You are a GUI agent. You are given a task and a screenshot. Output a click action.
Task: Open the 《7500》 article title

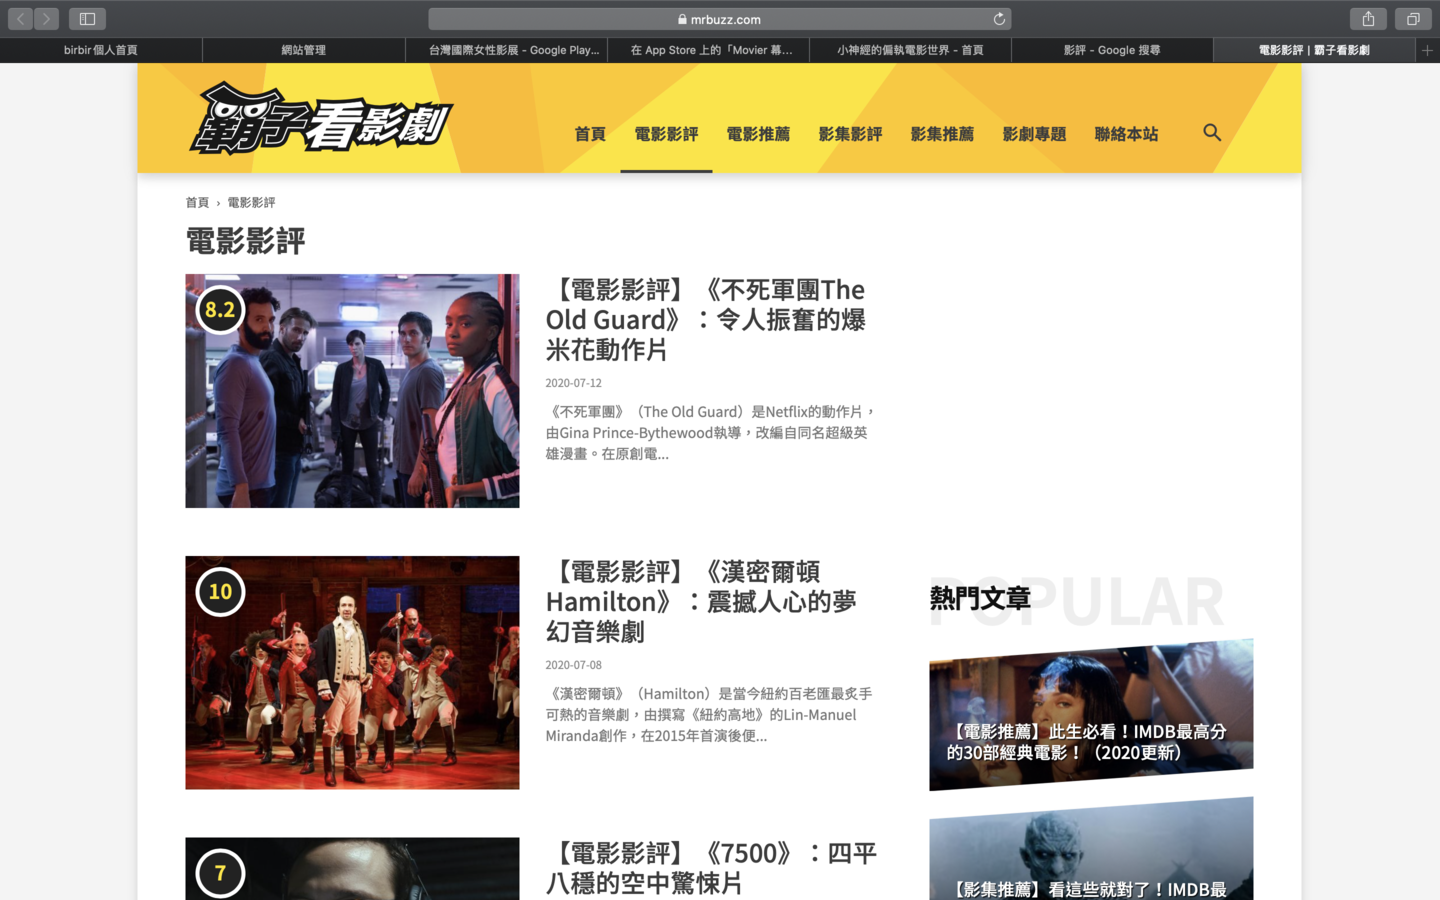coord(710,868)
